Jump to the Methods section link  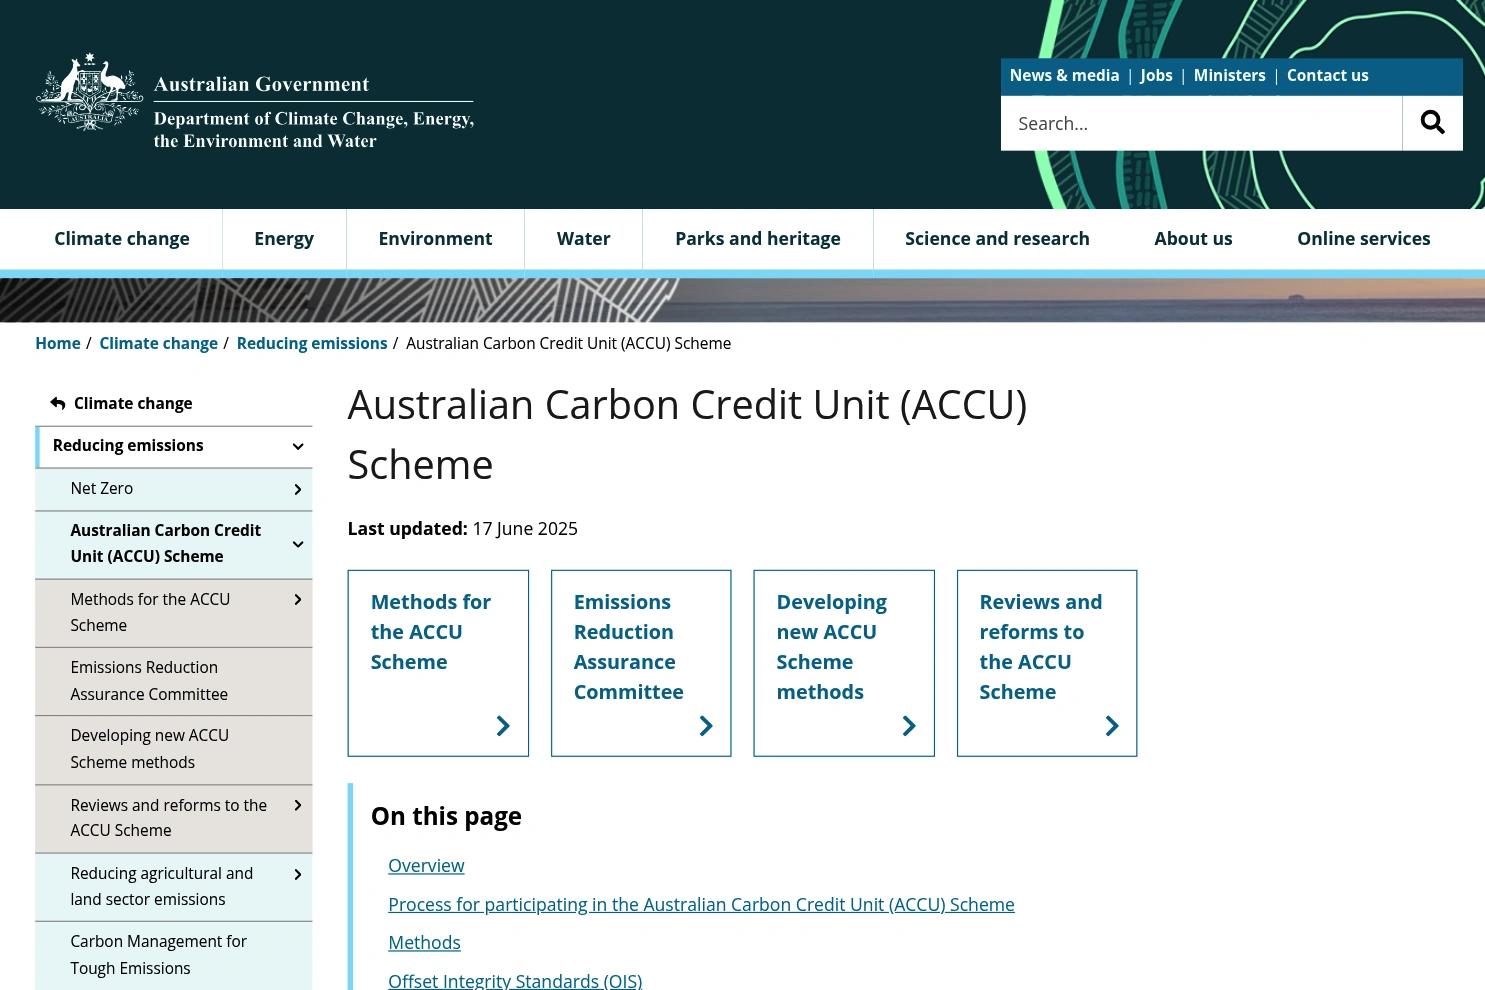[x=424, y=942]
